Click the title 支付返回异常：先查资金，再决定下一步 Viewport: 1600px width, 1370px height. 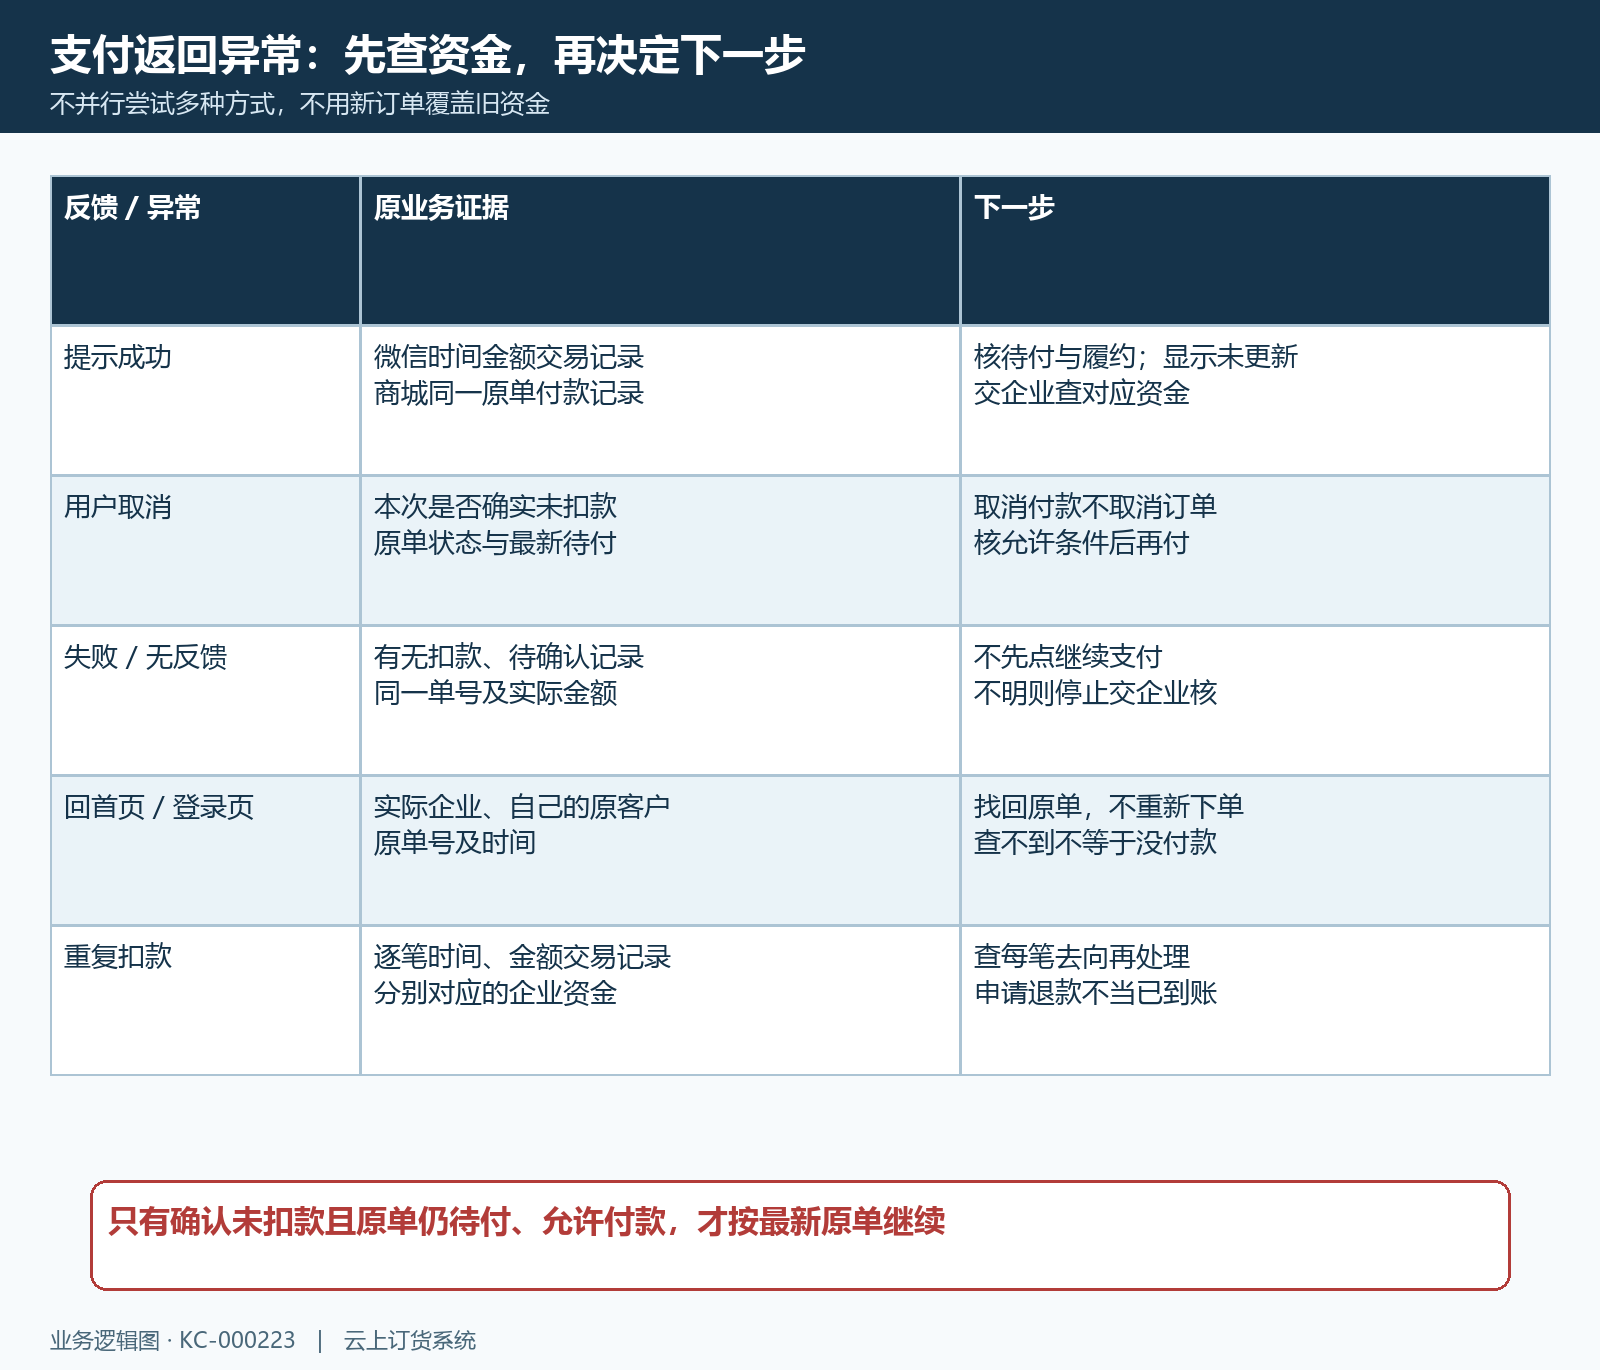click(x=428, y=55)
